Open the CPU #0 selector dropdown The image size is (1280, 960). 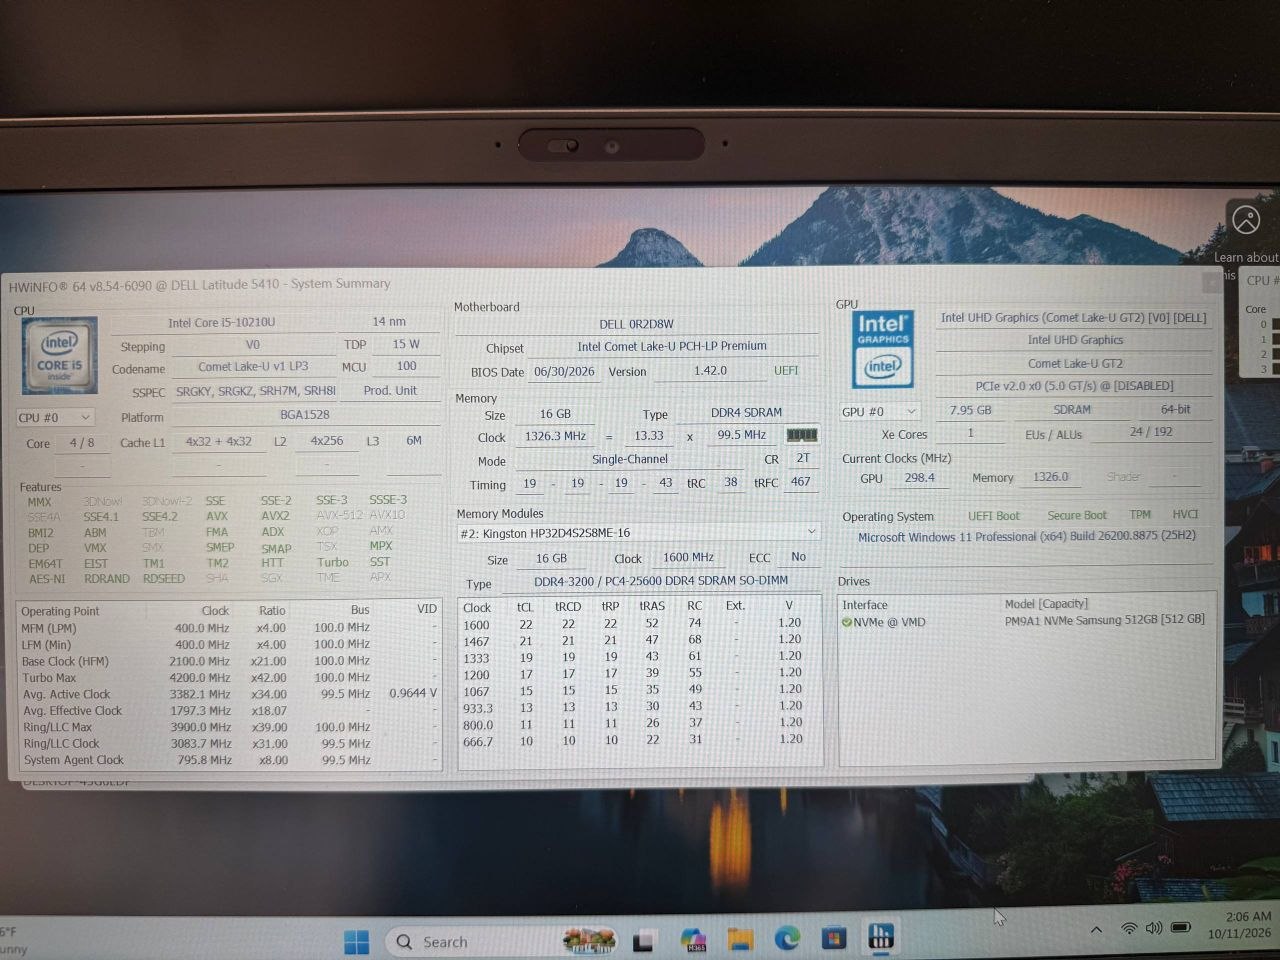coord(55,417)
